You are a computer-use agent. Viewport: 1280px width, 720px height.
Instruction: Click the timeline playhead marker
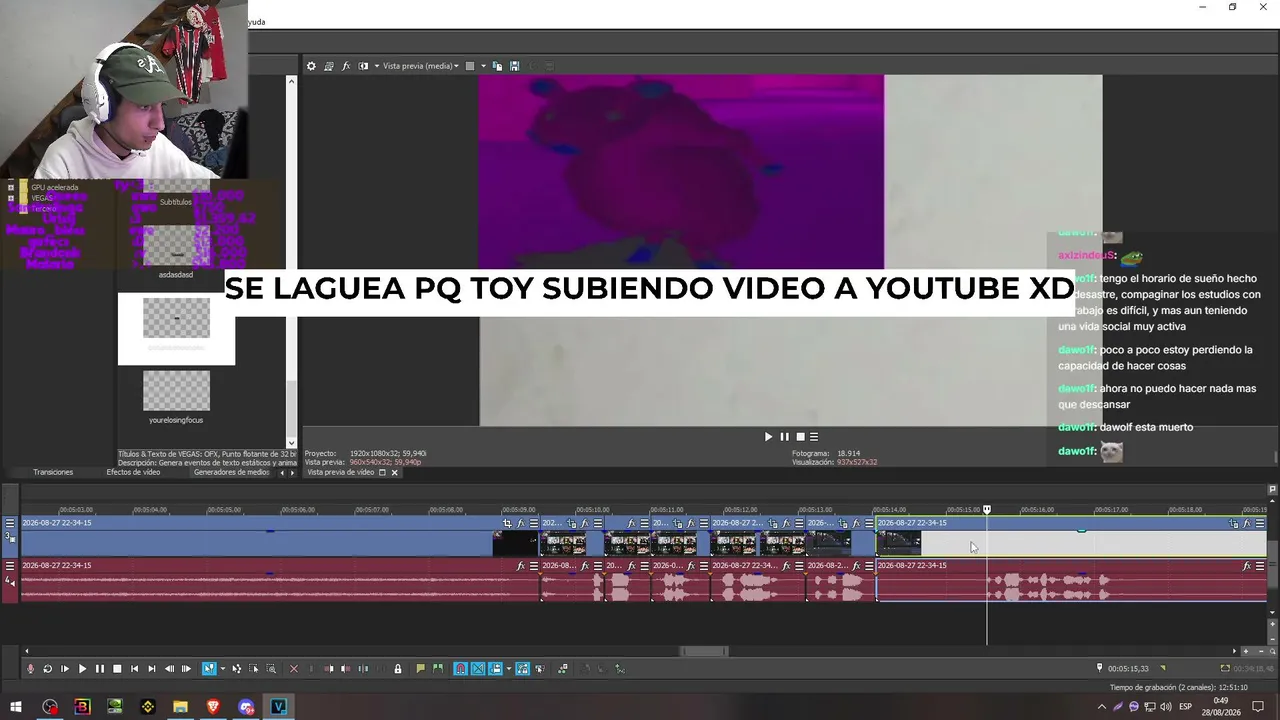tap(987, 510)
